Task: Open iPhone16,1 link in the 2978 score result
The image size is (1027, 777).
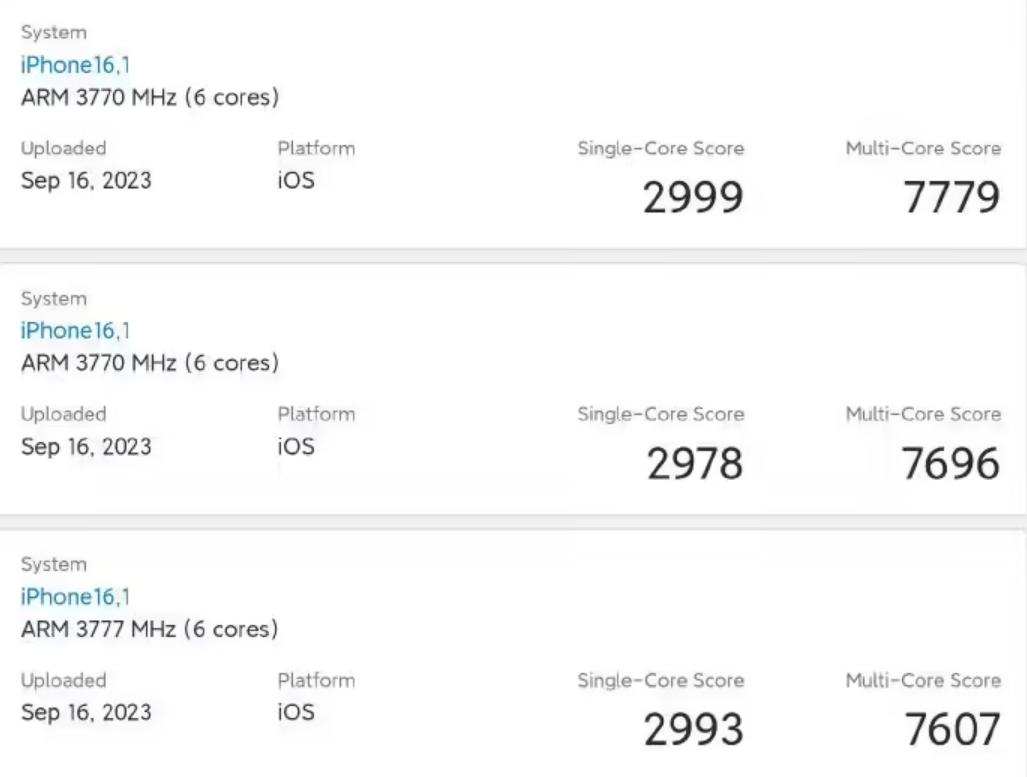Action: coord(75,331)
